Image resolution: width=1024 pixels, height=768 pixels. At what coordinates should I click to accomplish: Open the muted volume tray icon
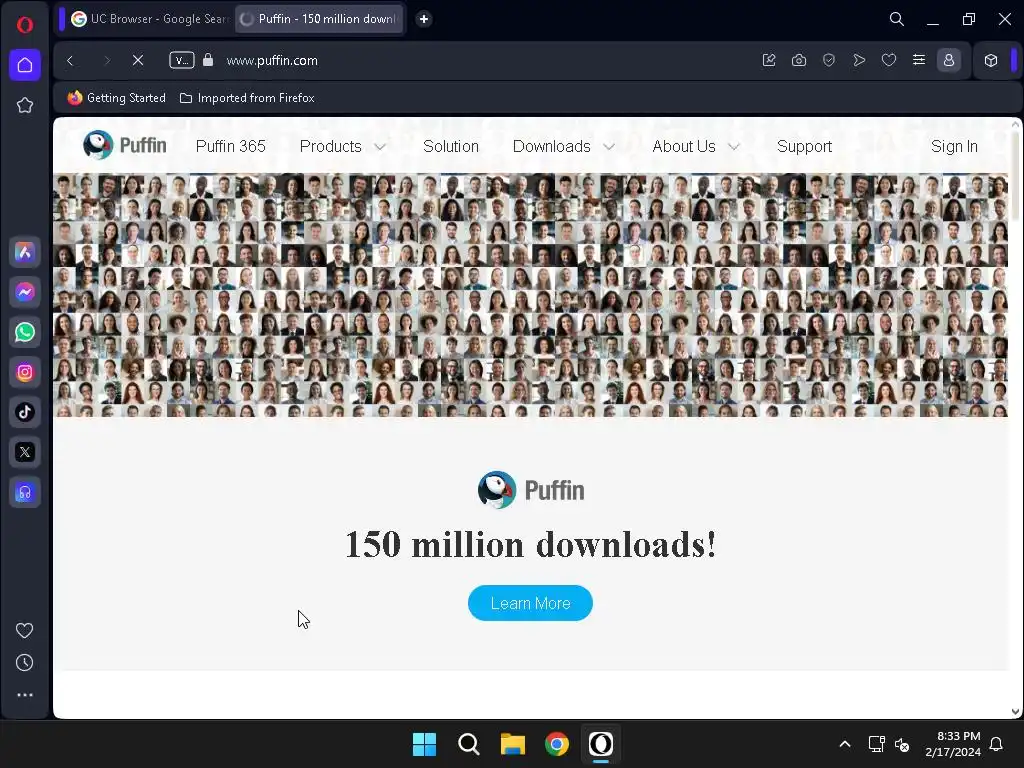(x=902, y=744)
